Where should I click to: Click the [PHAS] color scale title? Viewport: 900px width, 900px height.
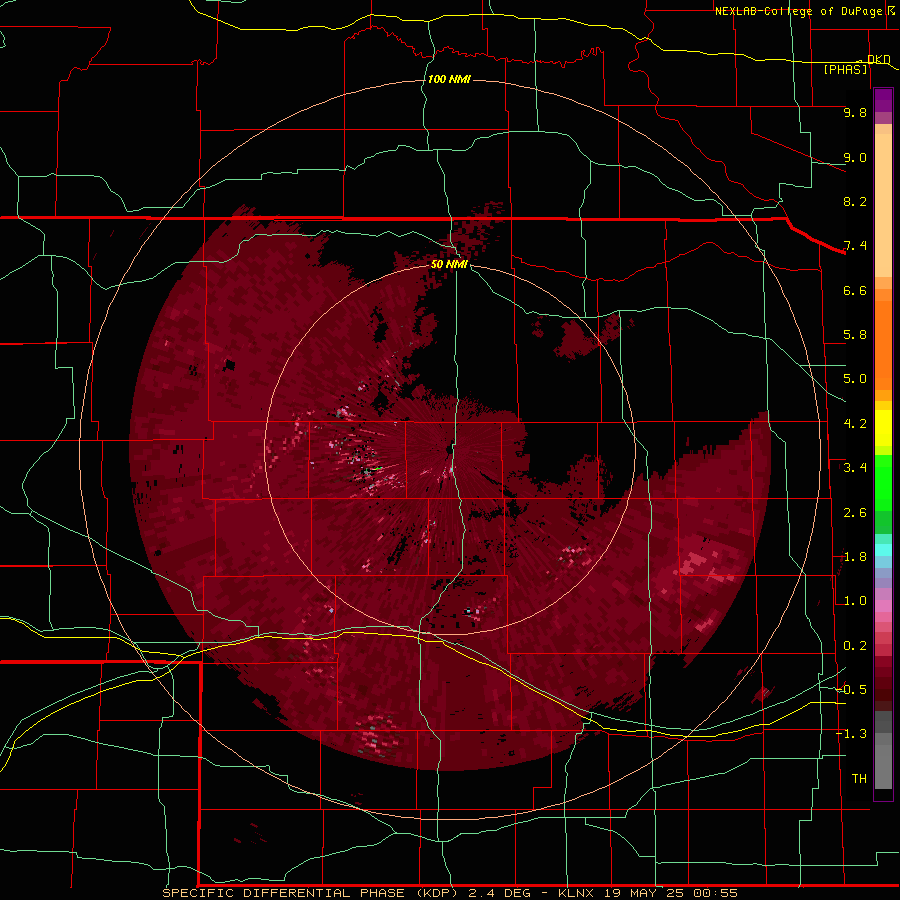coord(845,70)
